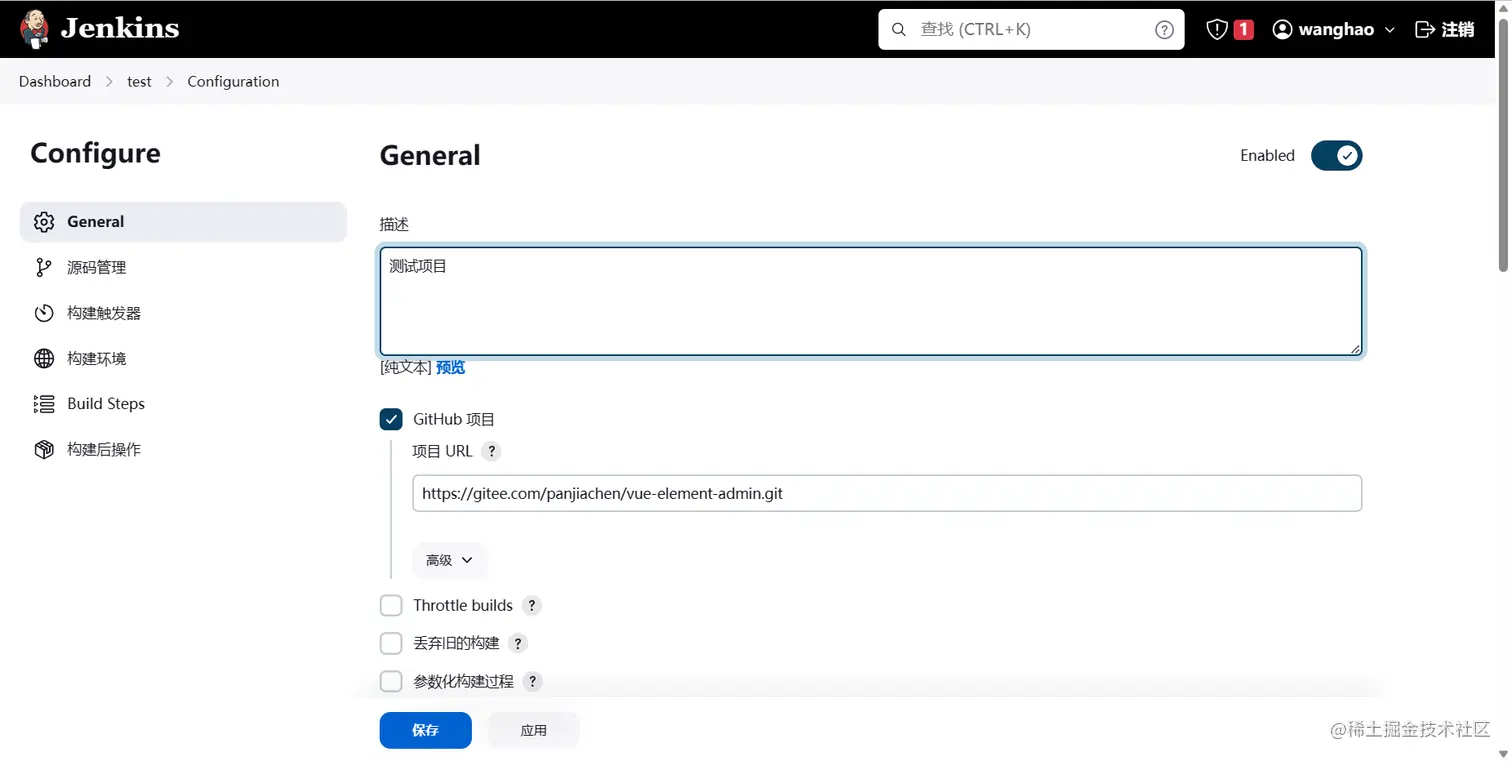Open the wanghao user dropdown chevron
This screenshot has height=761, width=1512.
[x=1390, y=30]
